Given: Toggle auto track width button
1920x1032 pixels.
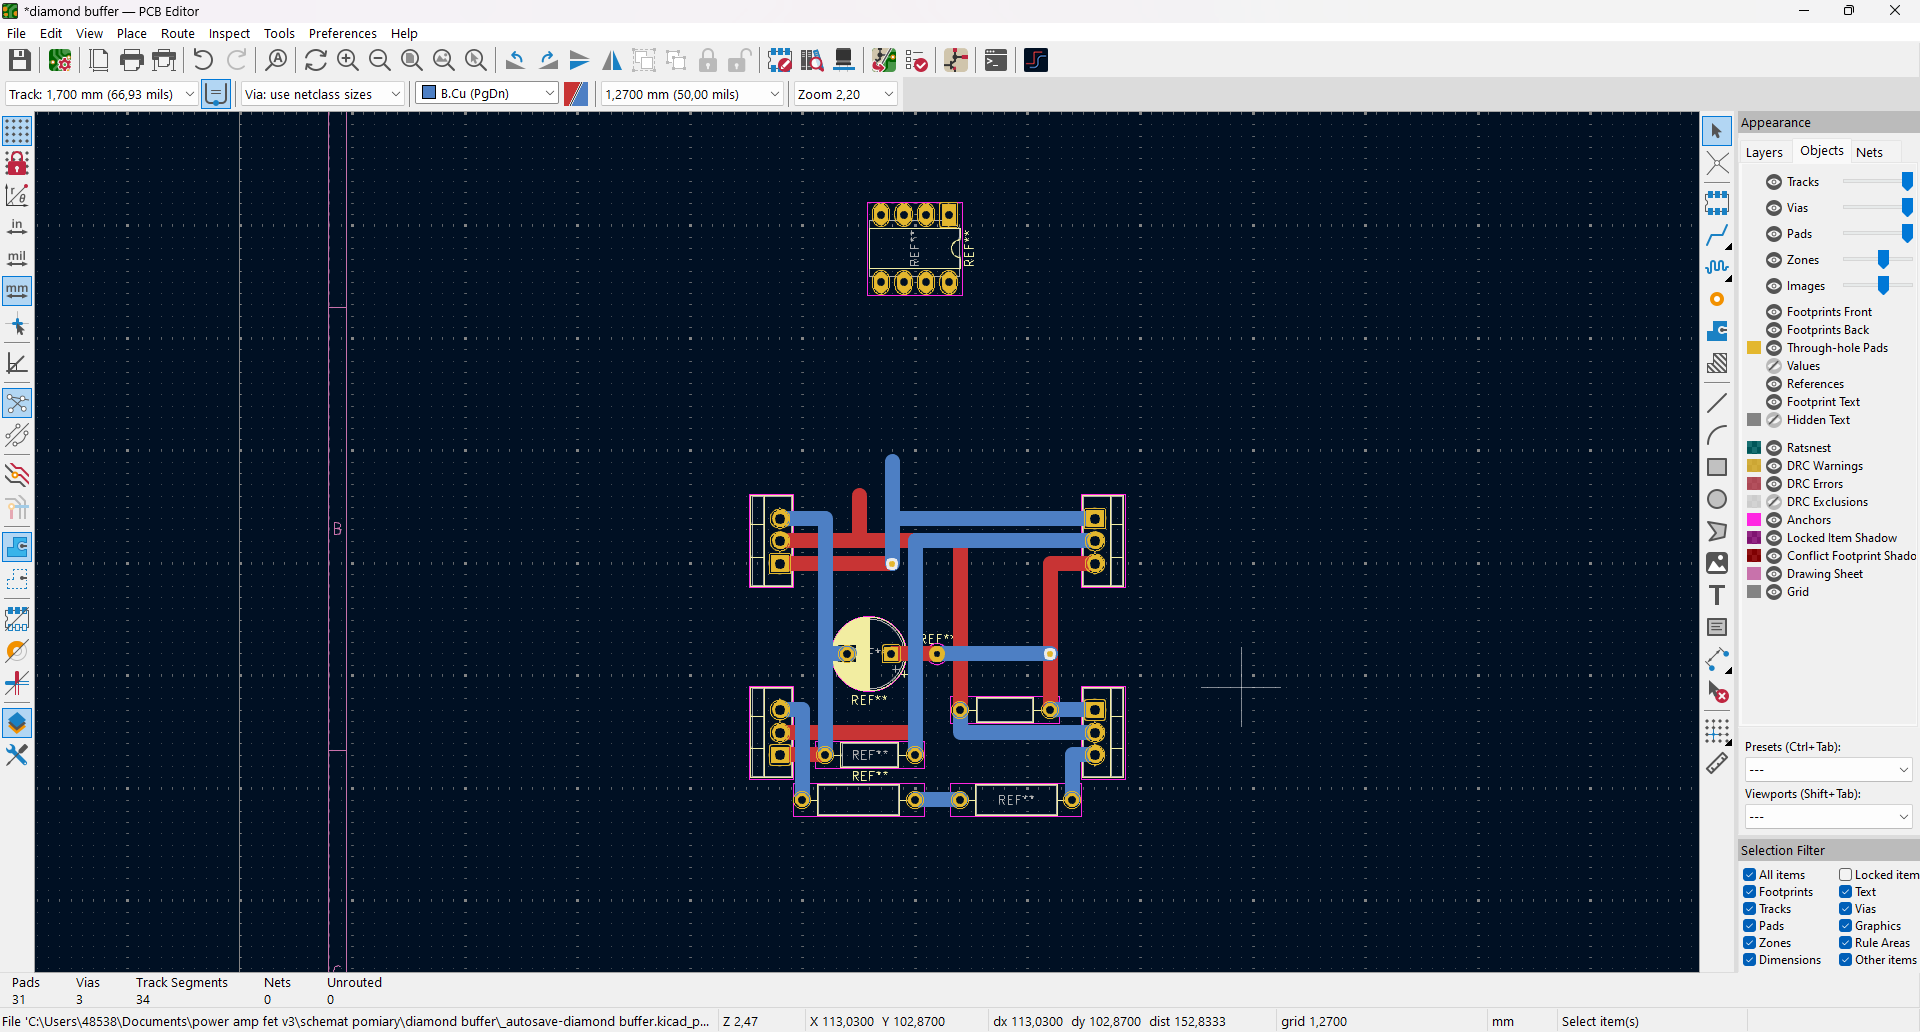Looking at the screenshot, I should tap(216, 94).
